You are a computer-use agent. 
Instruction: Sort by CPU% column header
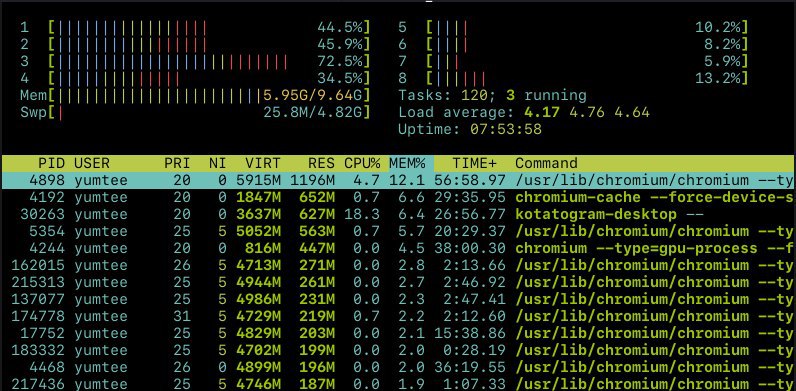point(362,164)
